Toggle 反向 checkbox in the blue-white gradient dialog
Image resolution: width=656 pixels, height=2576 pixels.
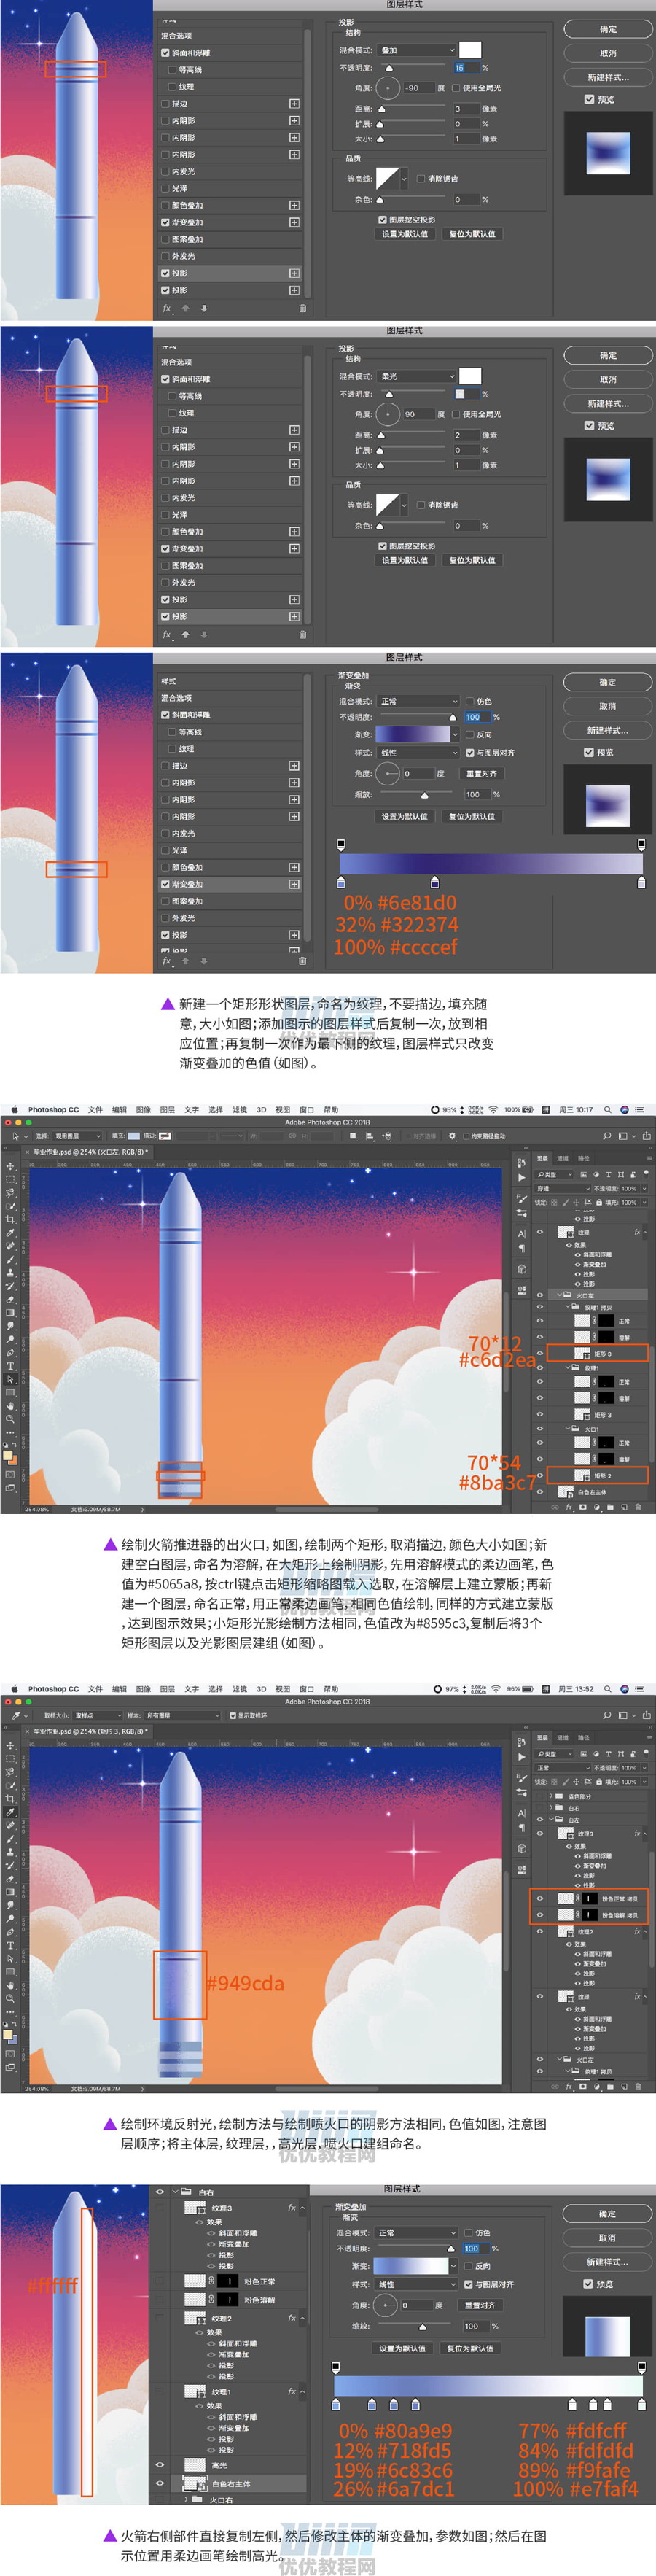click(469, 2266)
